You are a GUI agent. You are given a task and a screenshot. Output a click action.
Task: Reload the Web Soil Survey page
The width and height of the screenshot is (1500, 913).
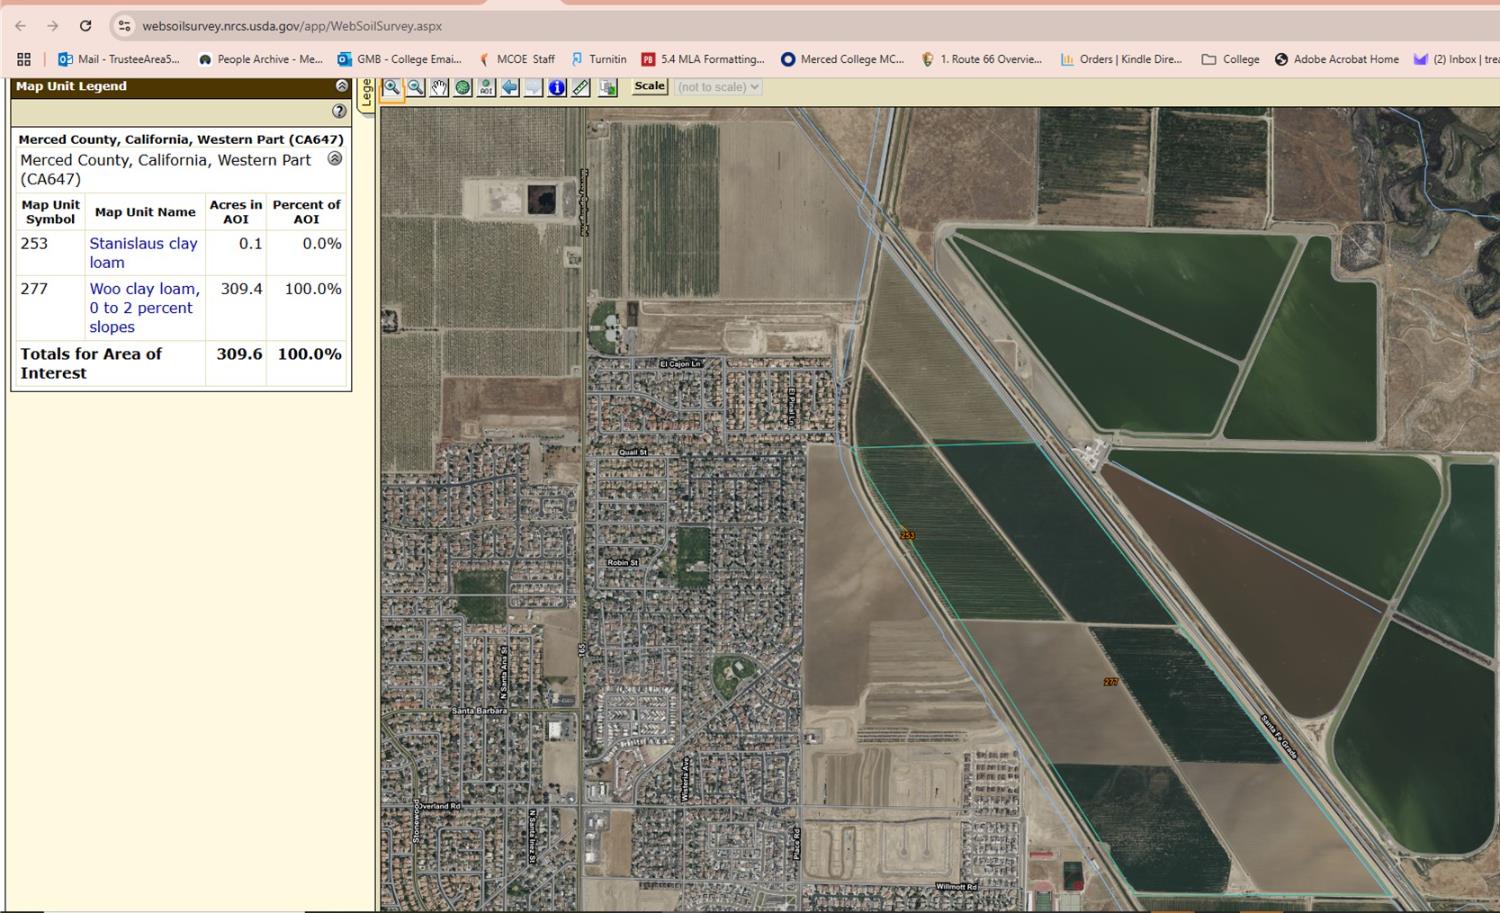tap(84, 26)
